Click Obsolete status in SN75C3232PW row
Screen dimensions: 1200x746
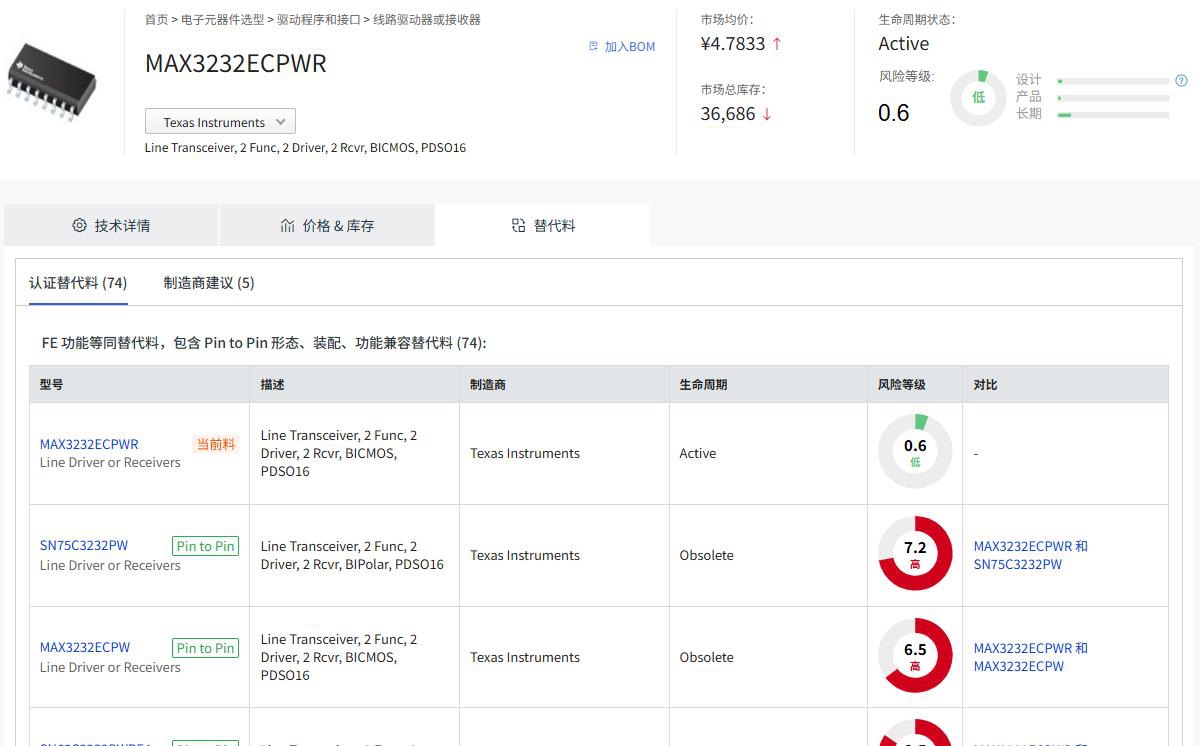[706, 555]
